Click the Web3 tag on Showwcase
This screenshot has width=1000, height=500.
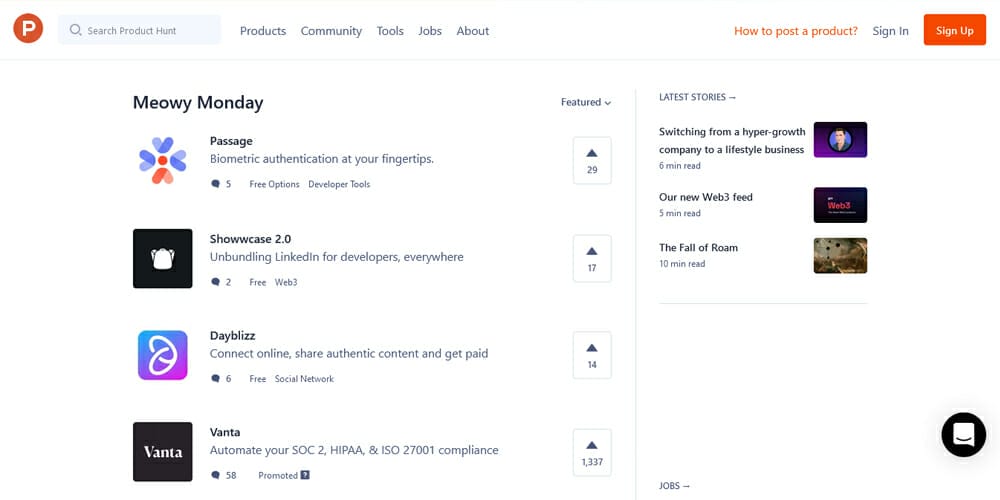click(x=286, y=282)
